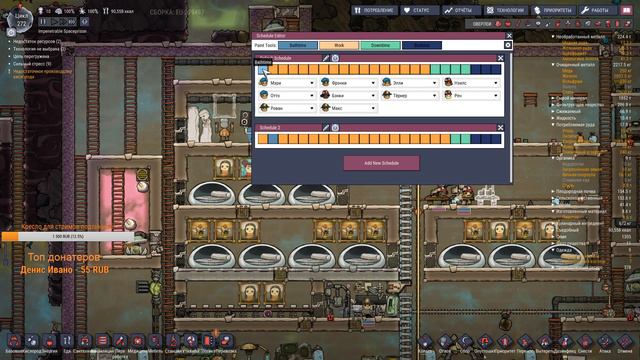Image resolution: width=640 pixels, height=360 pixels.
Task: Toggle alarm clock for Default Schedule
Action: (335, 58)
